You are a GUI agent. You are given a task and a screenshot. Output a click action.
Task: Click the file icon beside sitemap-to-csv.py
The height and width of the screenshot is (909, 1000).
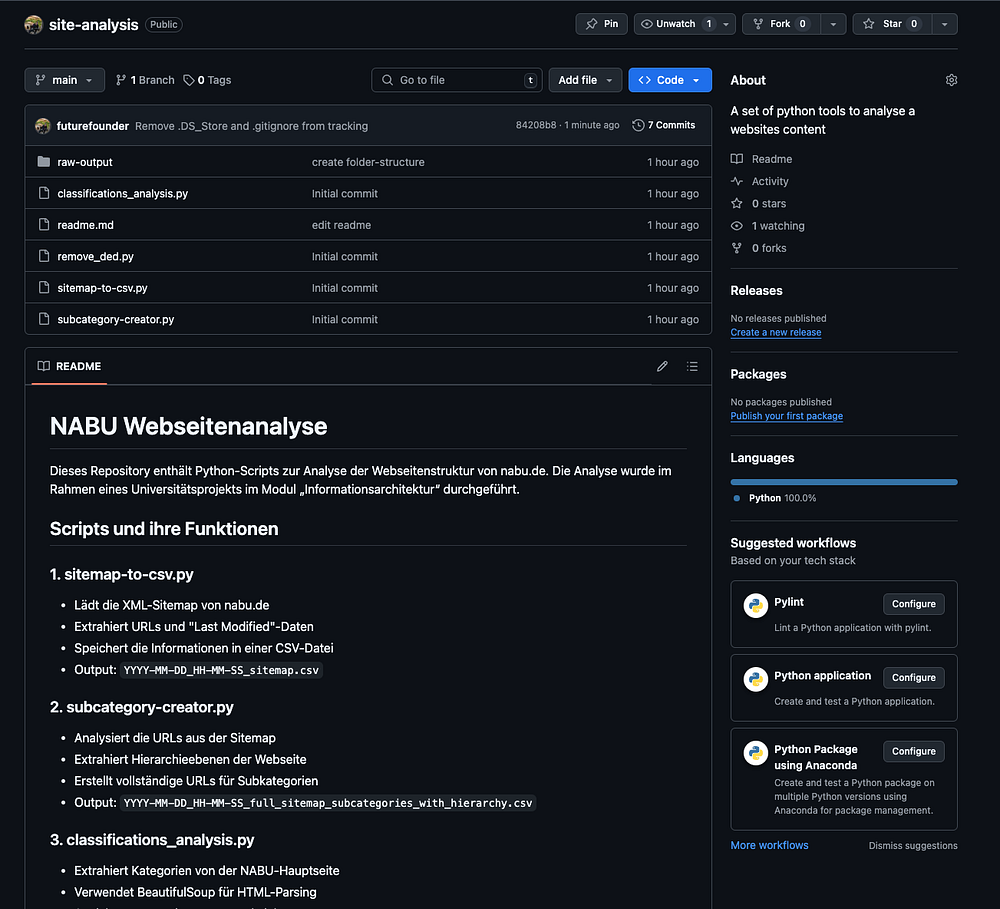tap(43, 287)
